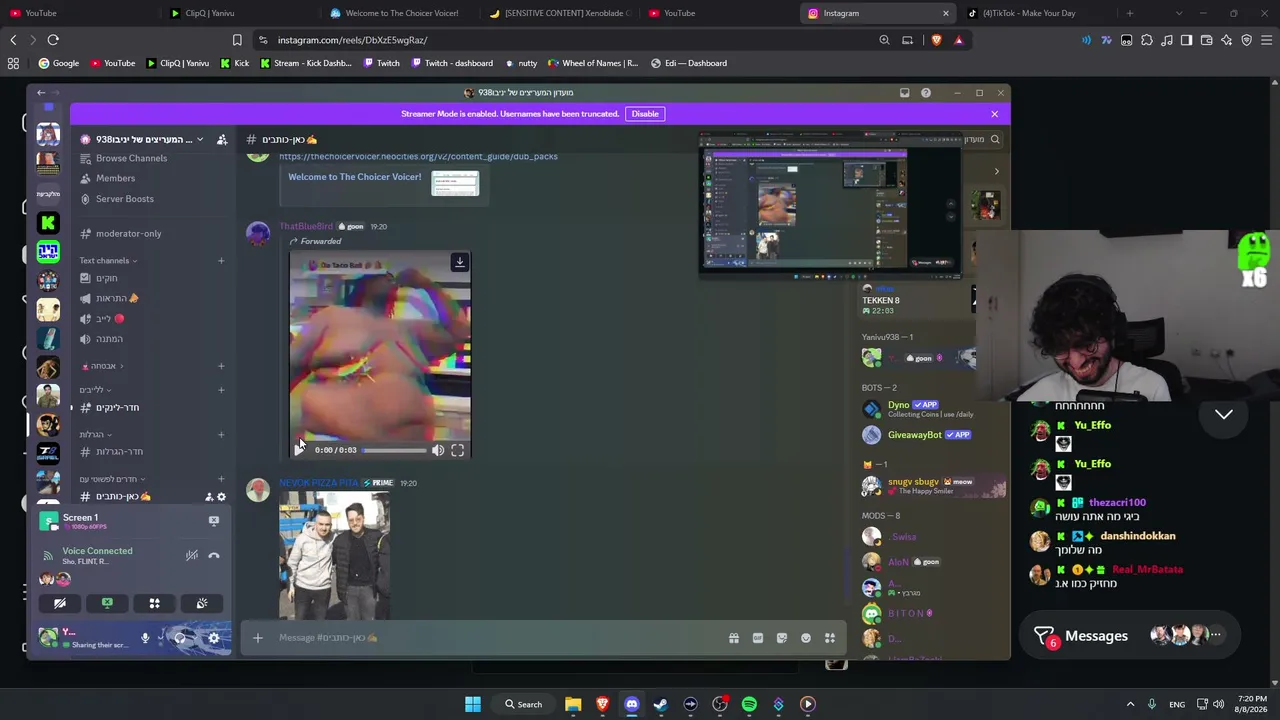
Task: Click the Discord message input field
Action: coord(497,638)
